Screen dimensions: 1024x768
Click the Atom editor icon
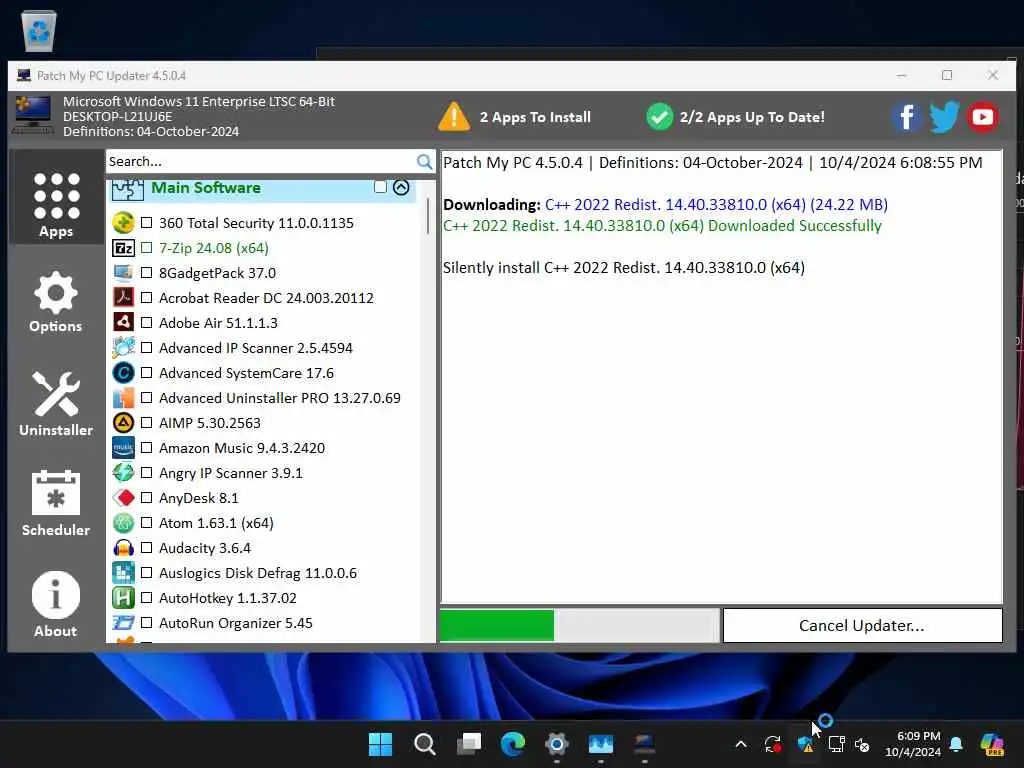pyautogui.click(x=123, y=523)
